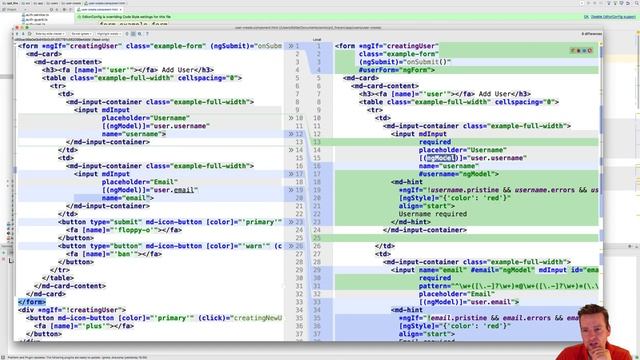Open the diff help question mark icon

[x=147, y=34]
